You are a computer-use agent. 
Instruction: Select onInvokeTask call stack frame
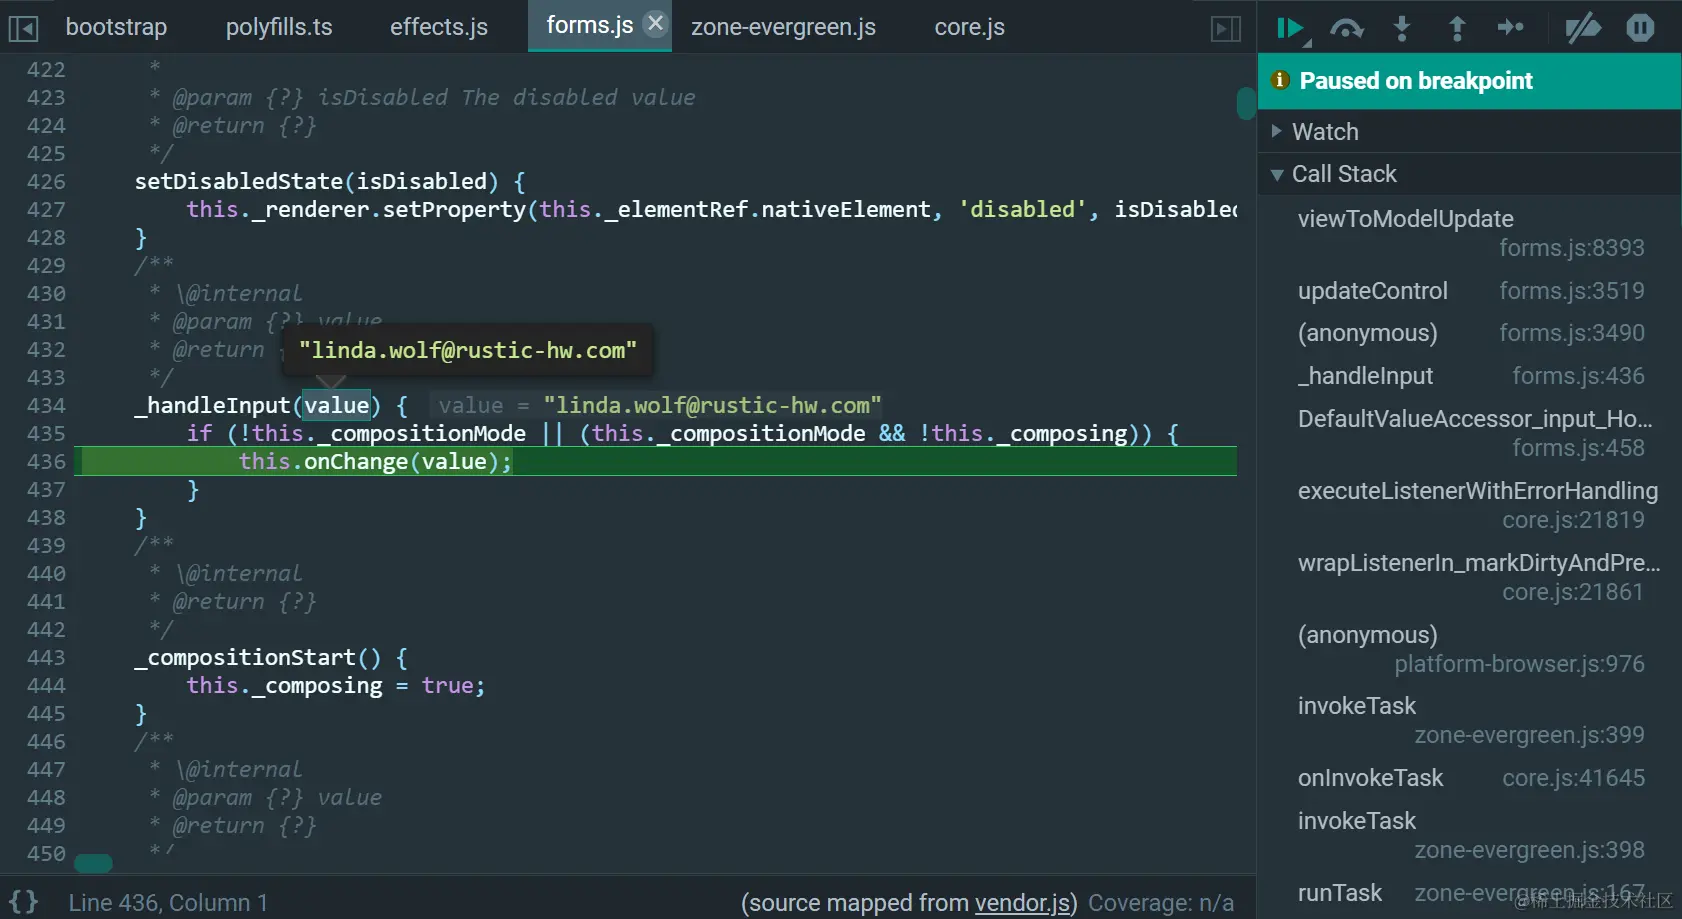click(1469, 778)
